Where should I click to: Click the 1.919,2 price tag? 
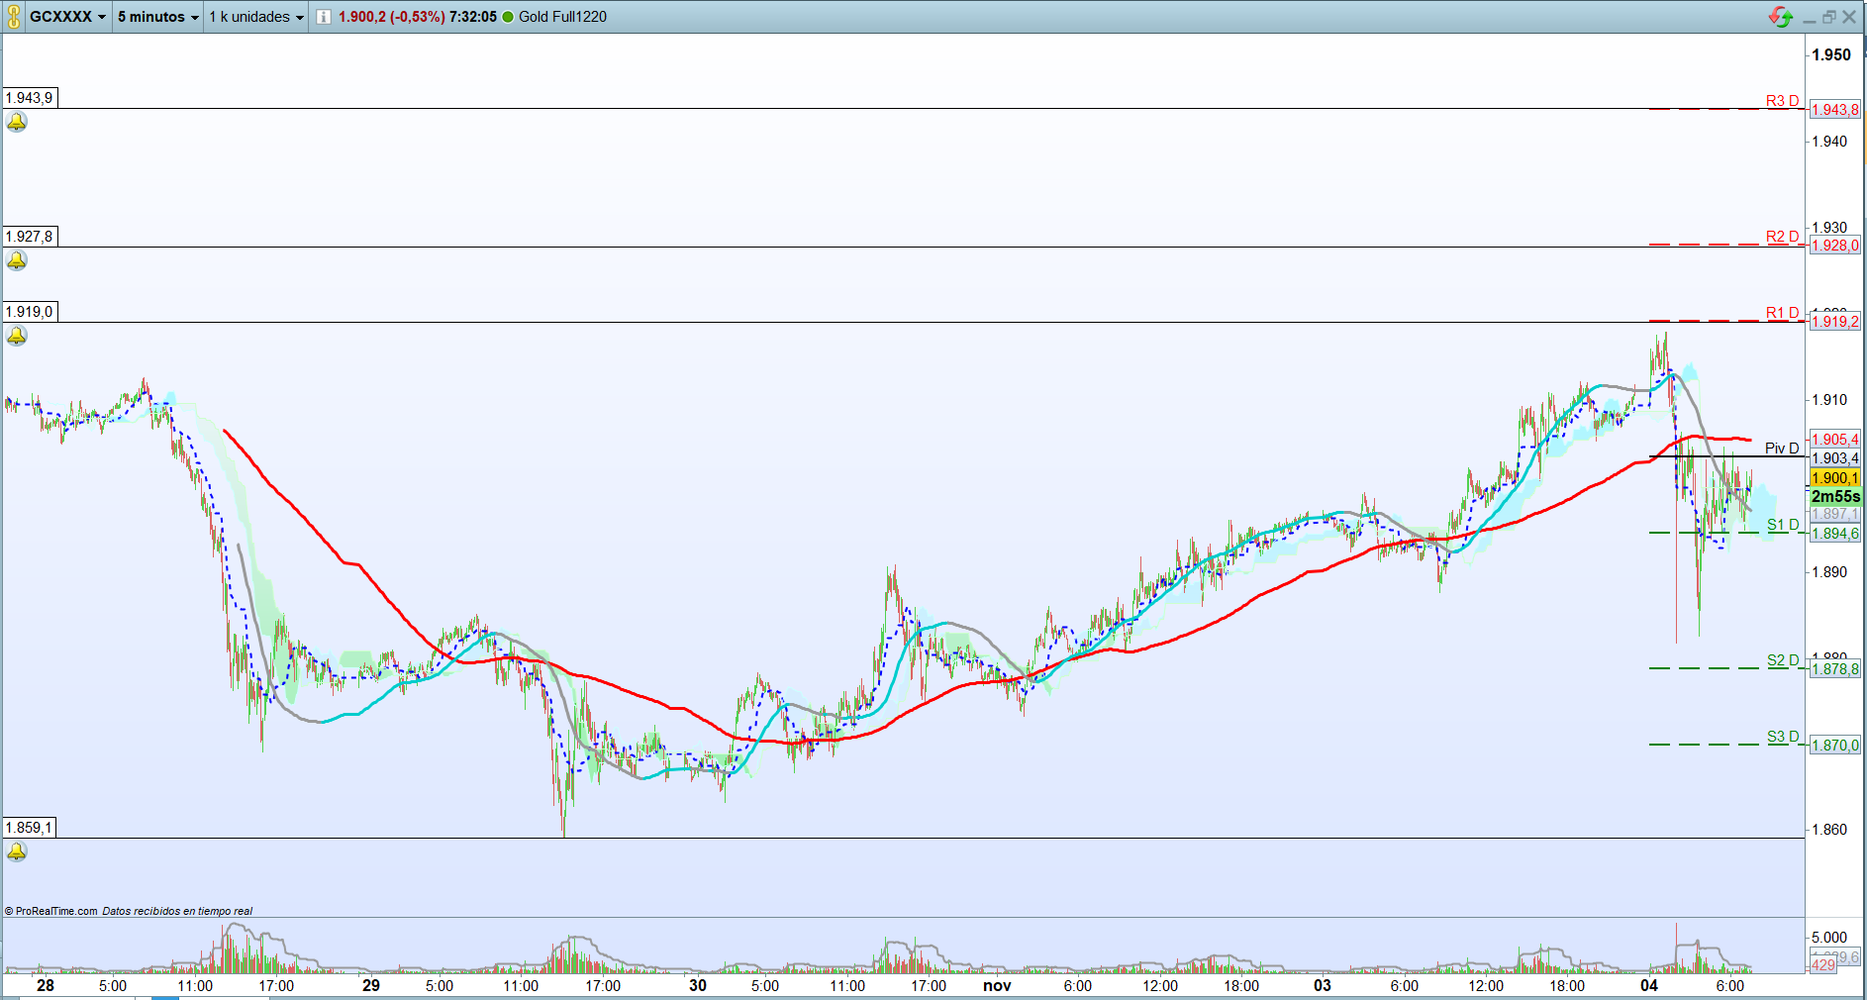[x=1836, y=322]
